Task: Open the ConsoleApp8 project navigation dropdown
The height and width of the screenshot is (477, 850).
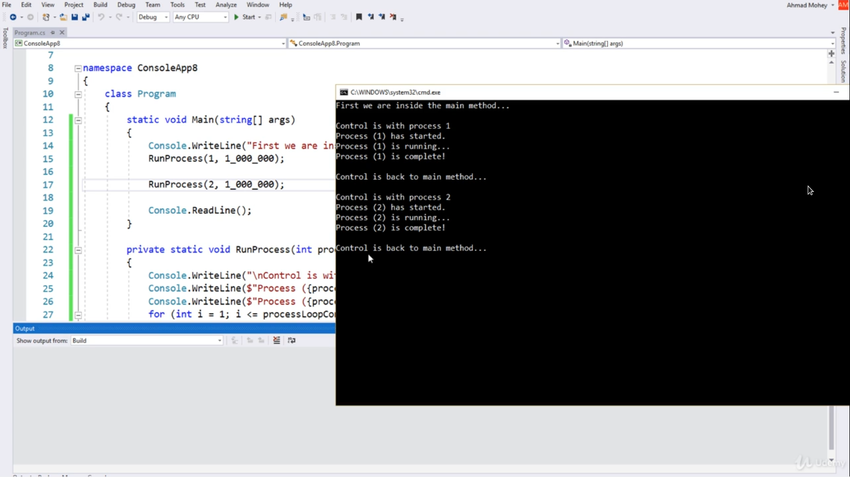Action: (150, 43)
